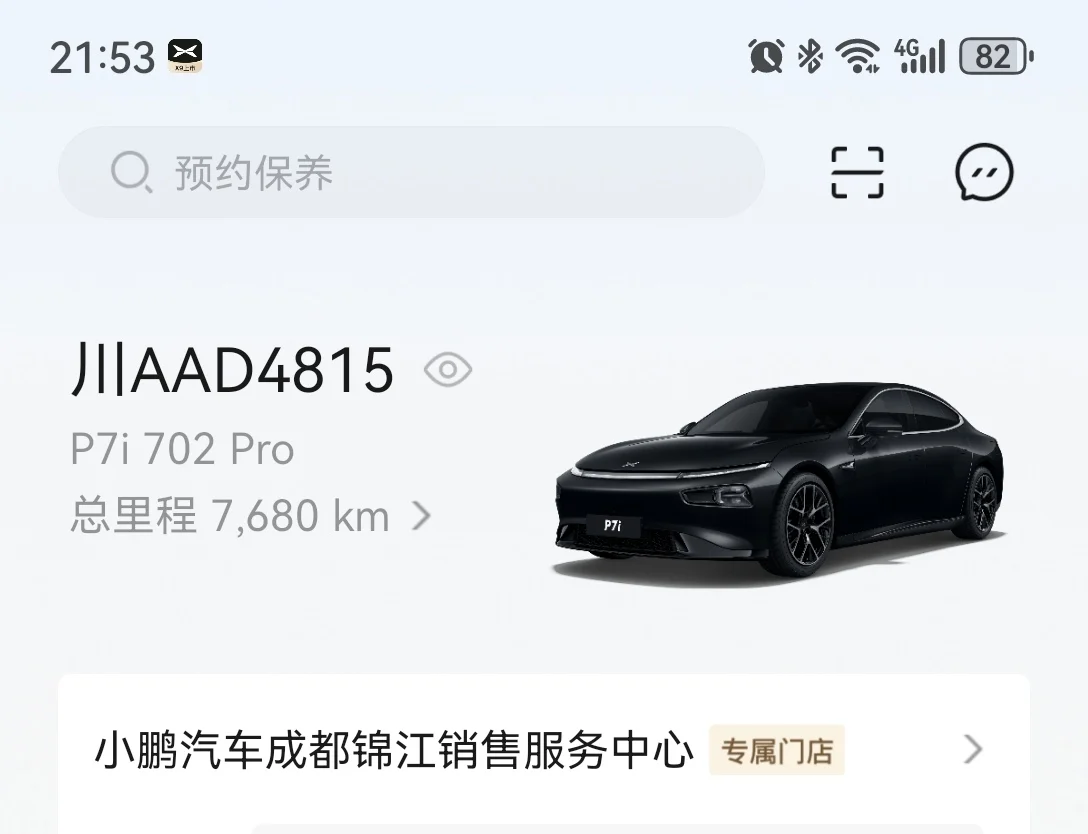This screenshot has height=834, width=1088.
Task: Expand the service center row chevron
Action: (973, 749)
